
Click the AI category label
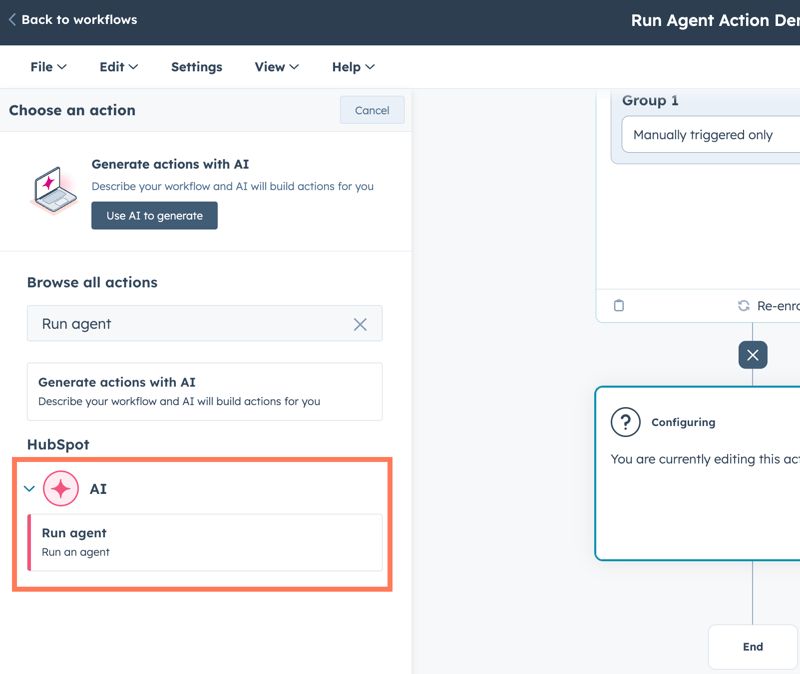click(98, 489)
